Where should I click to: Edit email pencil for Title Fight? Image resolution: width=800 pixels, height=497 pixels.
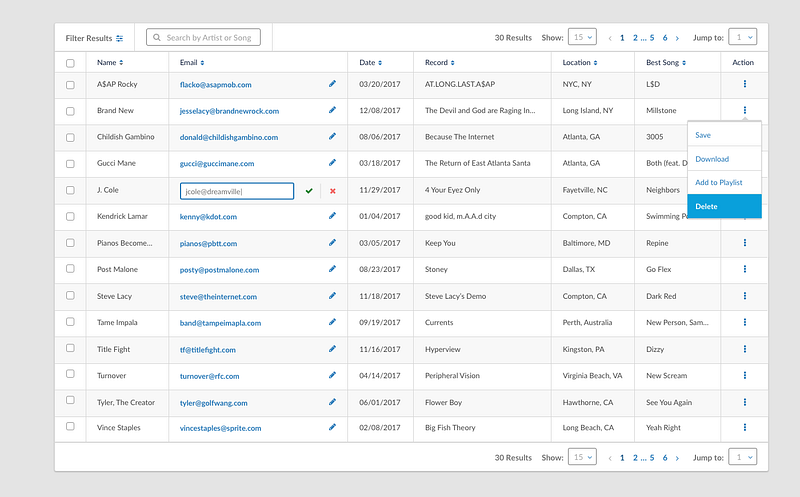tap(332, 349)
